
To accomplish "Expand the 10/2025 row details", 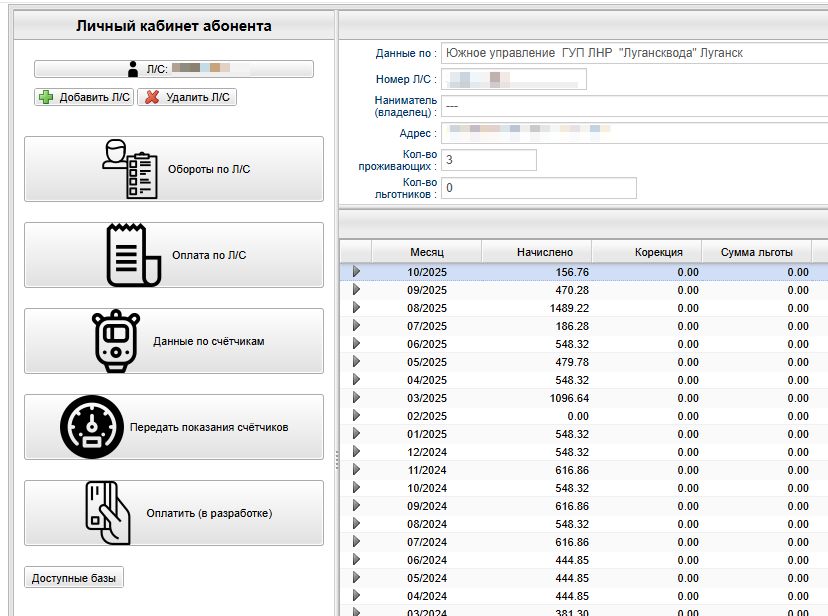I will (x=355, y=272).
